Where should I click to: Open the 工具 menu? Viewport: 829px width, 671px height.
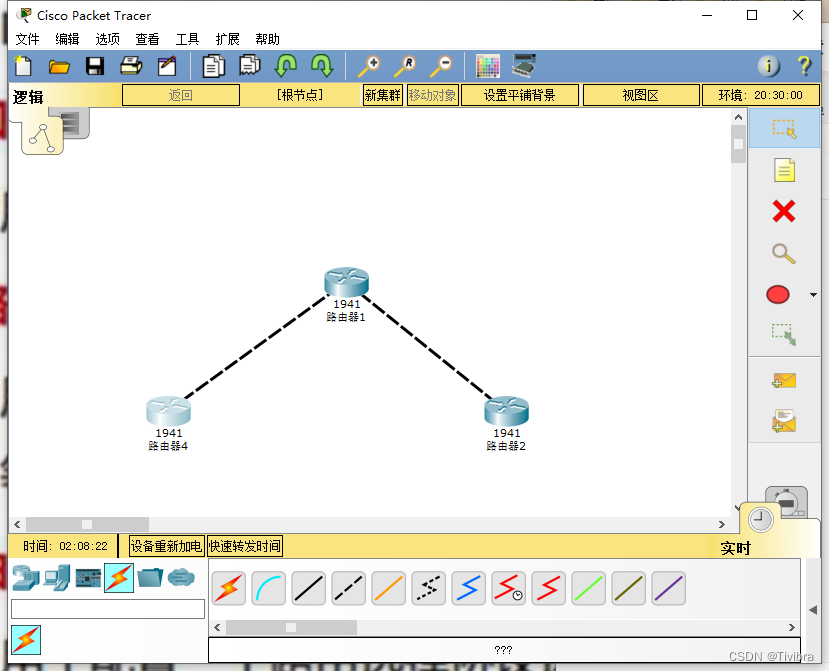point(187,39)
